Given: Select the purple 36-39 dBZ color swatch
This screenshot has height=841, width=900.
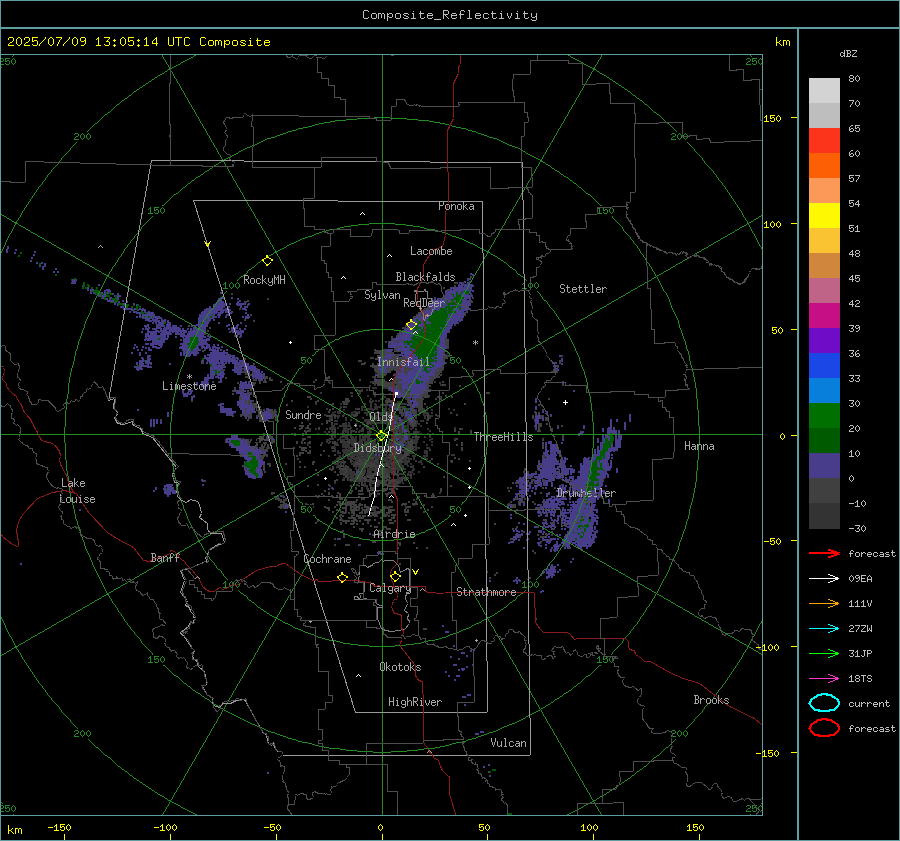Looking at the screenshot, I should tap(824, 341).
